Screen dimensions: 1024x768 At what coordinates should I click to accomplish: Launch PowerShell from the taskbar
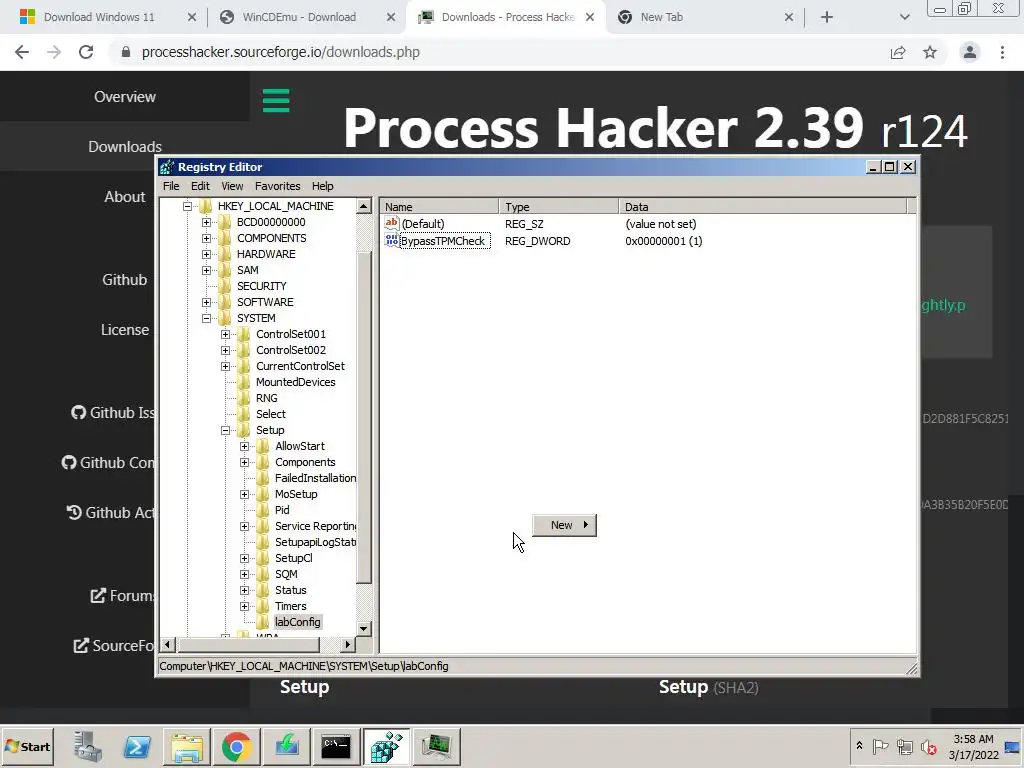(137, 746)
